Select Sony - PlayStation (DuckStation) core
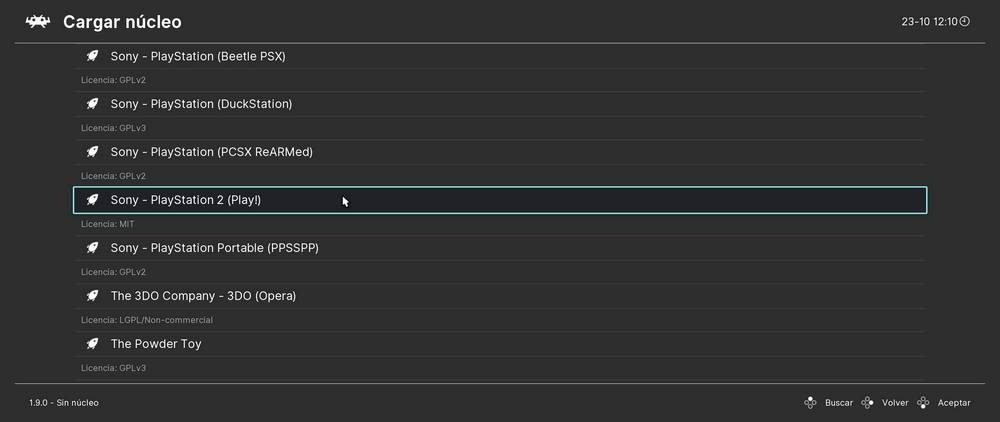Viewport: 1000px width, 422px height. coord(500,104)
